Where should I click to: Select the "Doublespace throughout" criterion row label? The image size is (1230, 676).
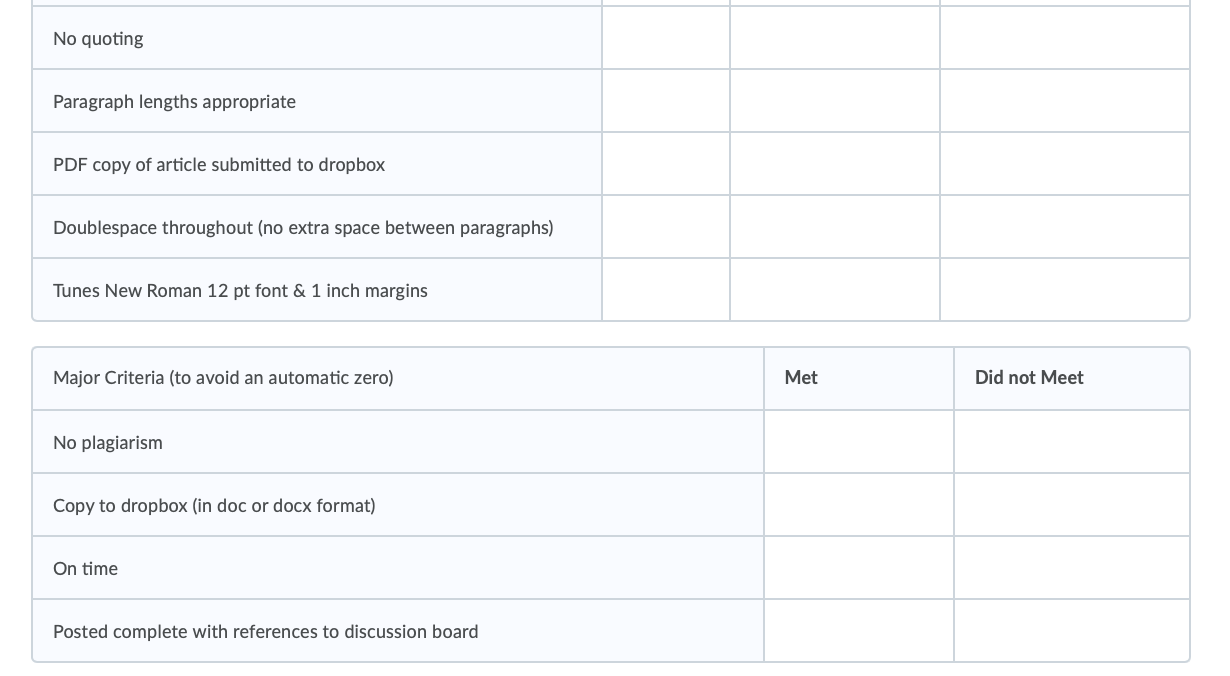[x=303, y=228]
